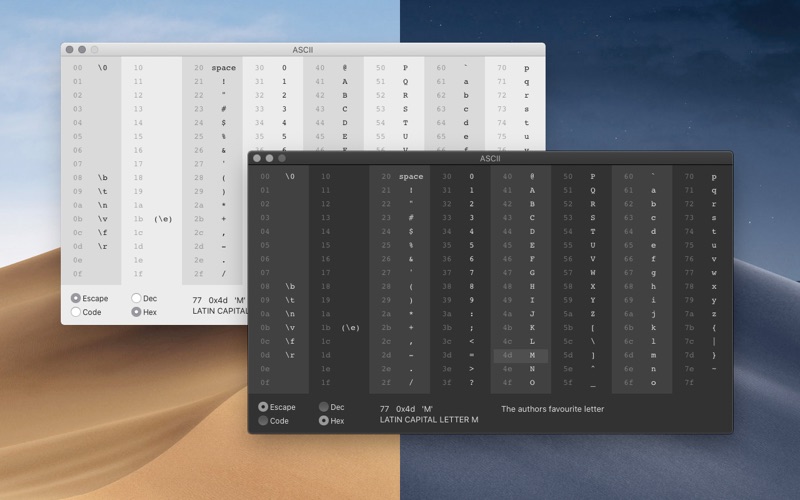The width and height of the screenshot is (800, 500).
Task: Click the 41 A row in dark window
Action: click(x=520, y=190)
